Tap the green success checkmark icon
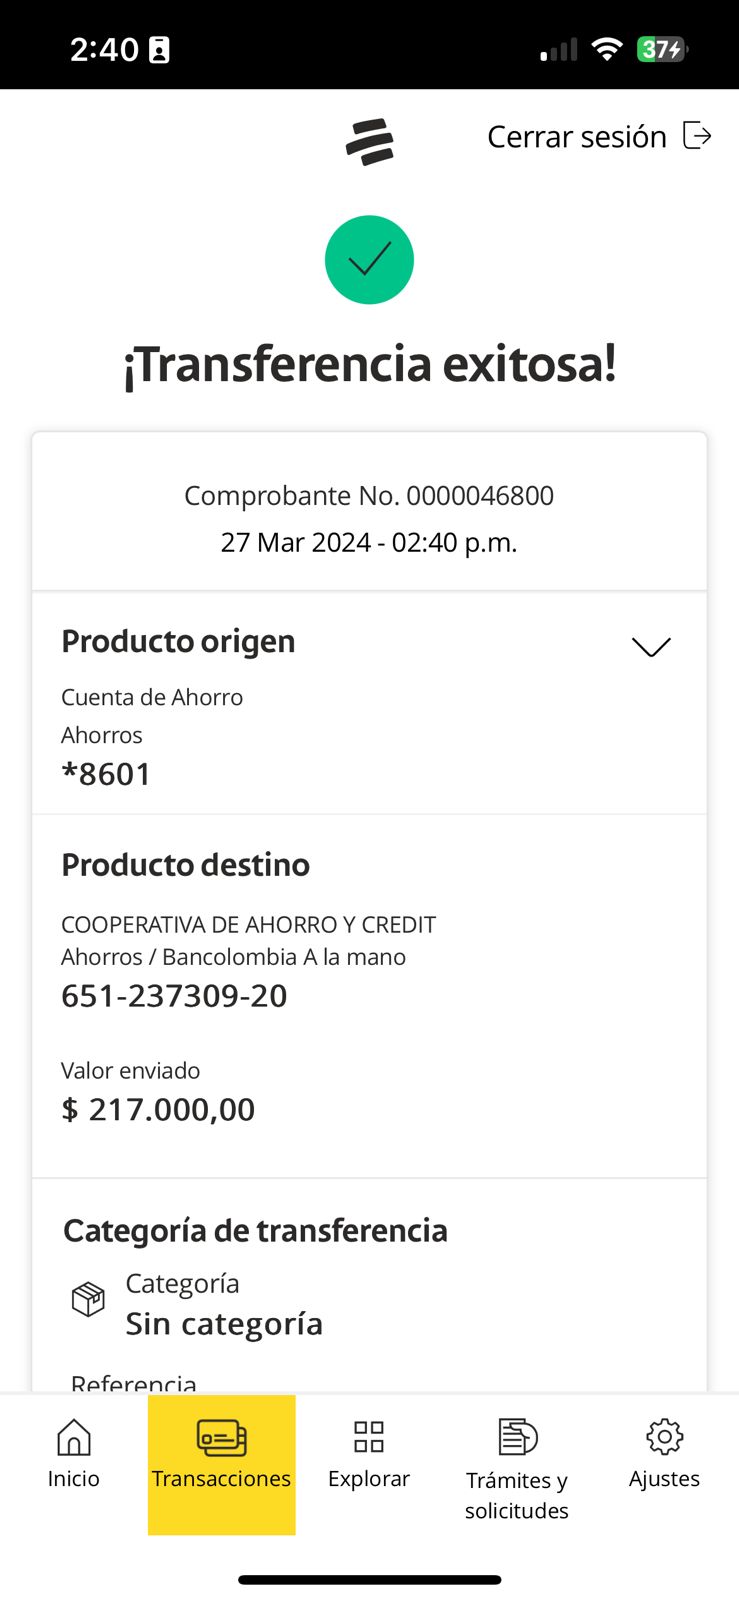This screenshot has width=739, height=1600. click(x=369, y=260)
